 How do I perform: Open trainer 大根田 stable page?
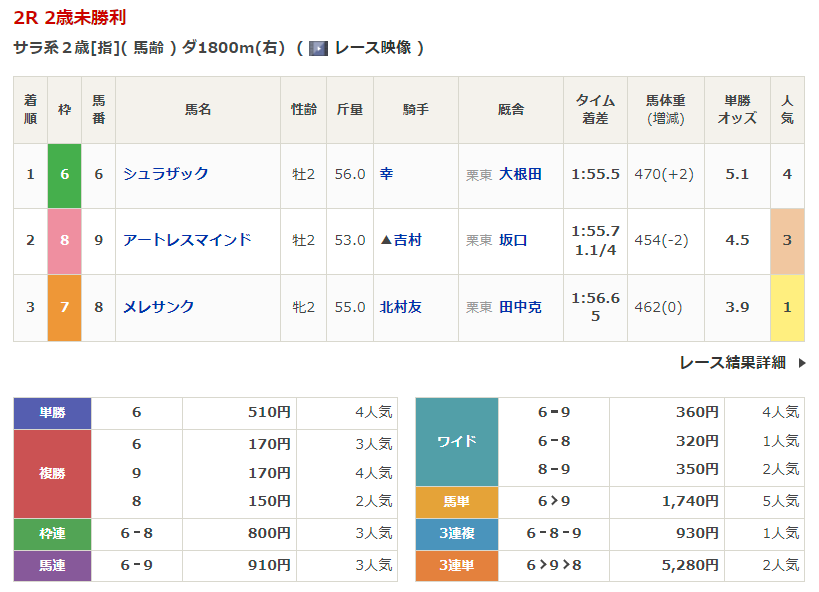[520, 174]
